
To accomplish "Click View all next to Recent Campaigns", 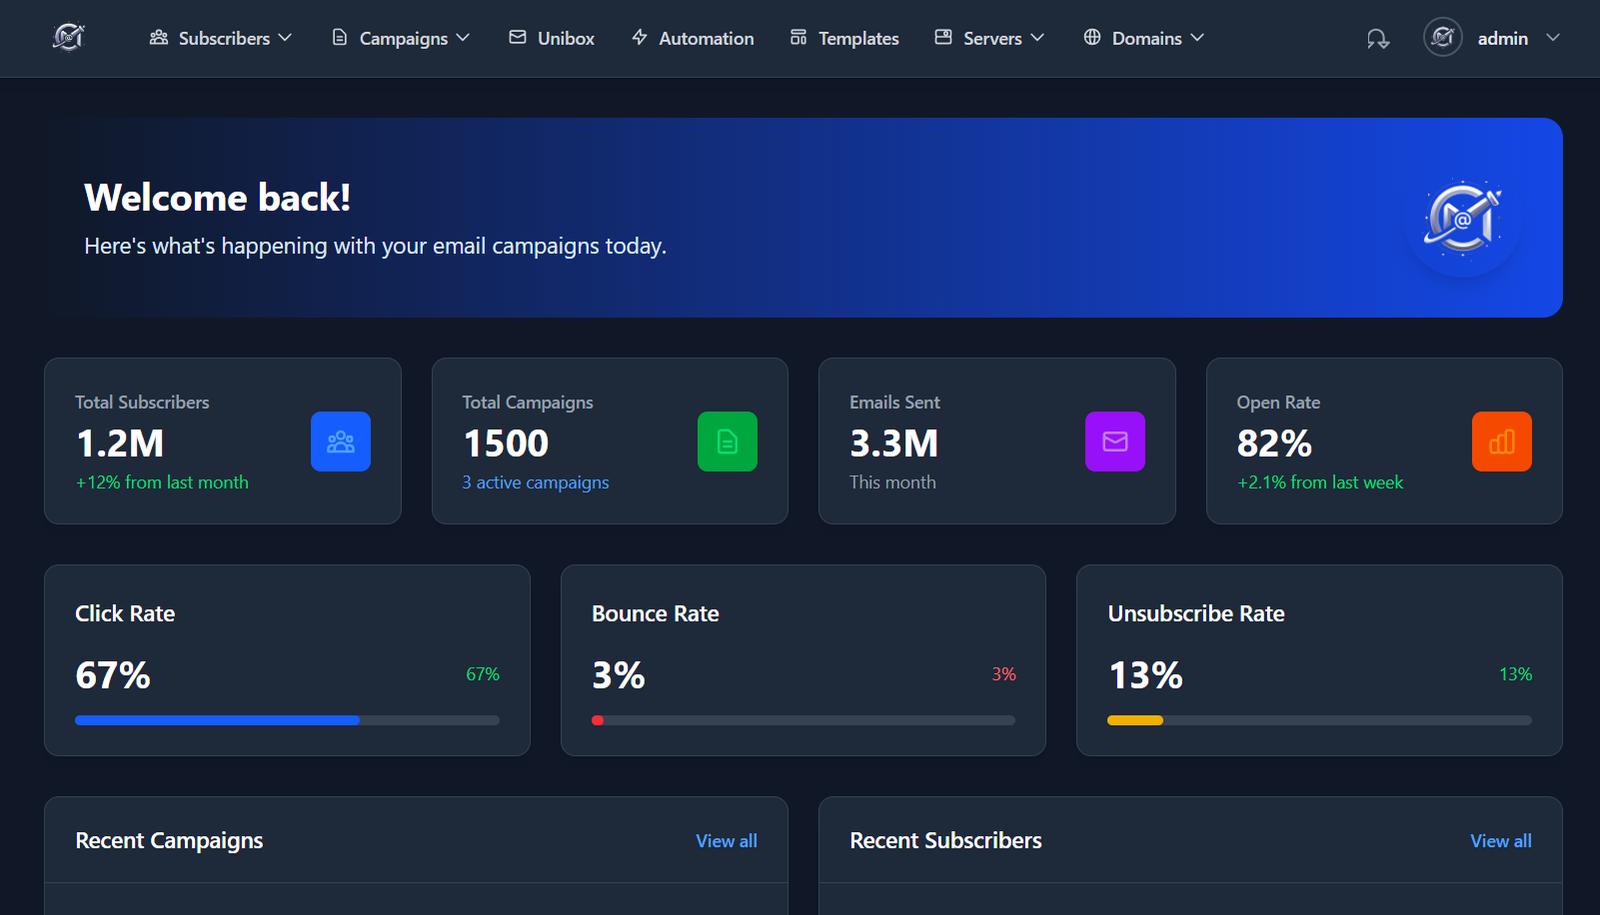I will pos(726,840).
